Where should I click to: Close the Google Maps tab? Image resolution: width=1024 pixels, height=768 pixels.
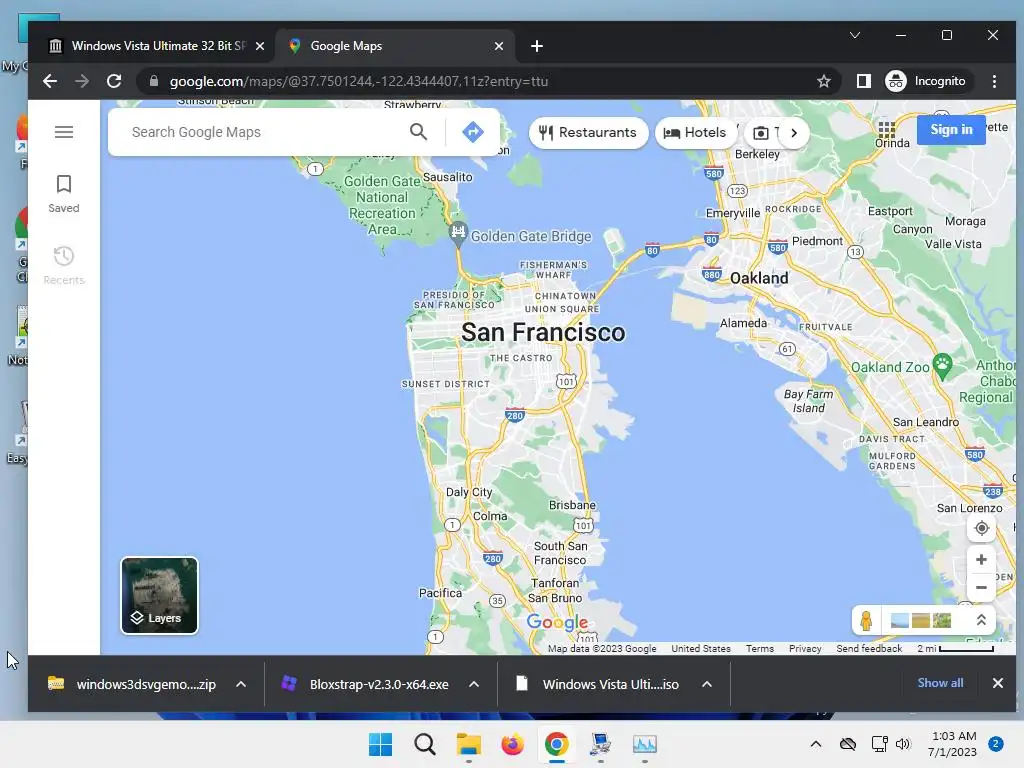point(498,46)
